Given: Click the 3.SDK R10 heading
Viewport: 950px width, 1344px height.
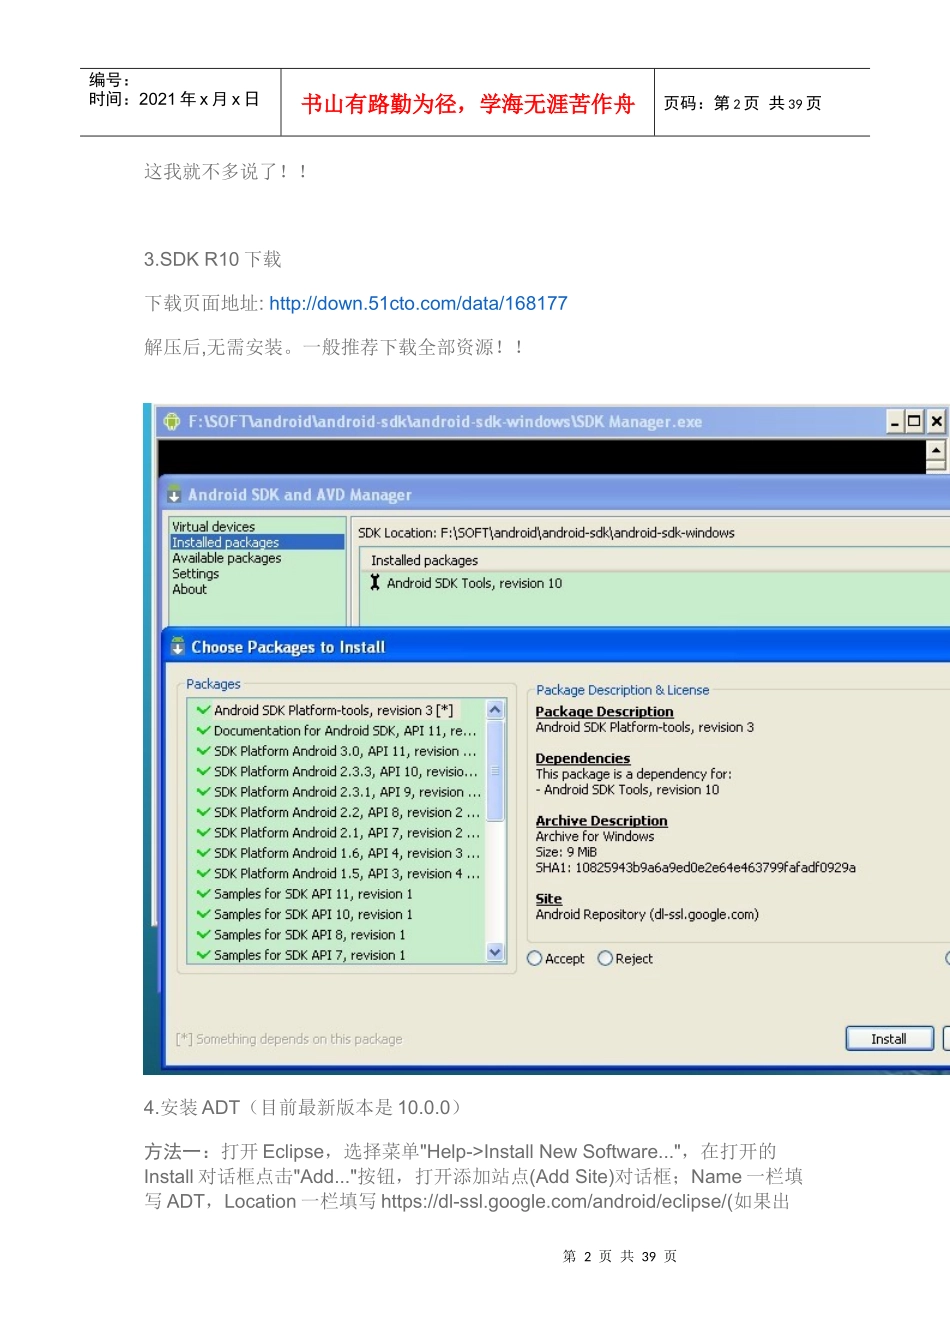Looking at the screenshot, I should tap(213, 259).
